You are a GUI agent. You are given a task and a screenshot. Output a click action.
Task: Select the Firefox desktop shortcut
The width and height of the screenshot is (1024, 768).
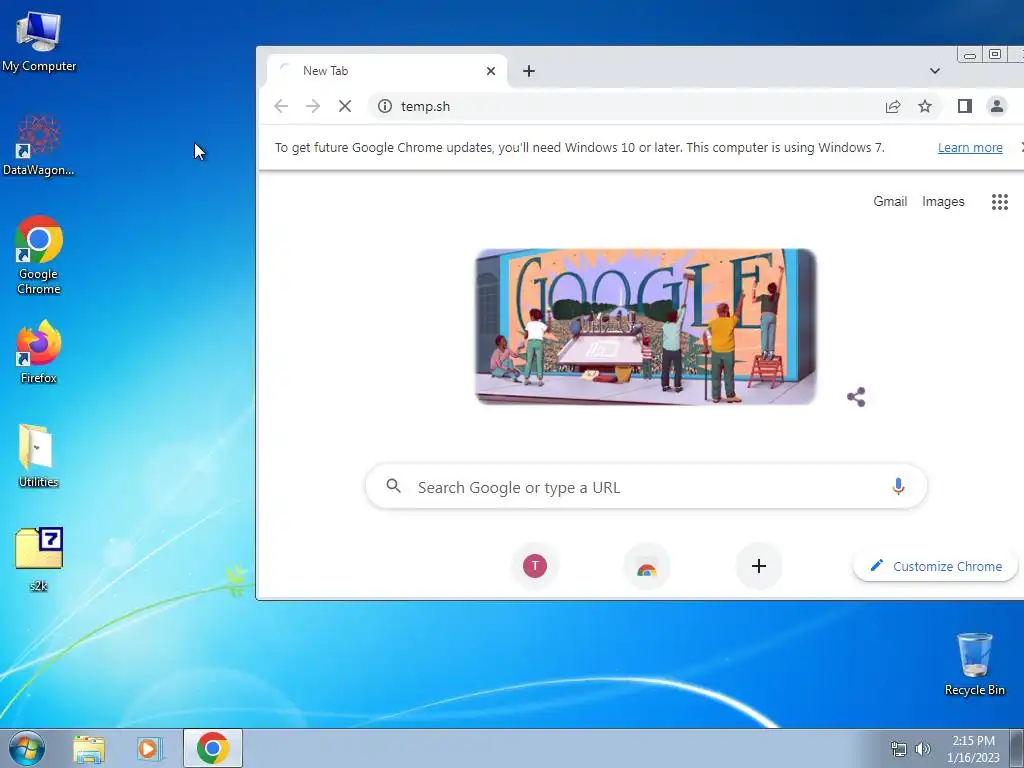click(x=39, y=352)
